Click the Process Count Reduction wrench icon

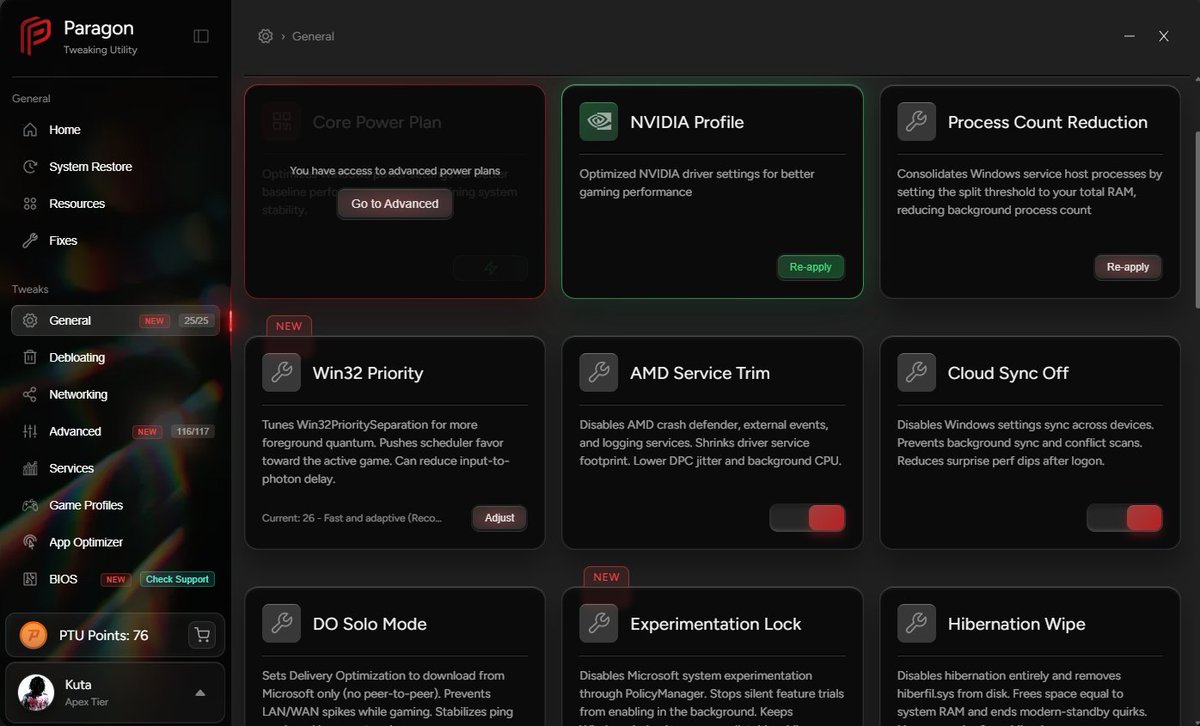[916, 122]
